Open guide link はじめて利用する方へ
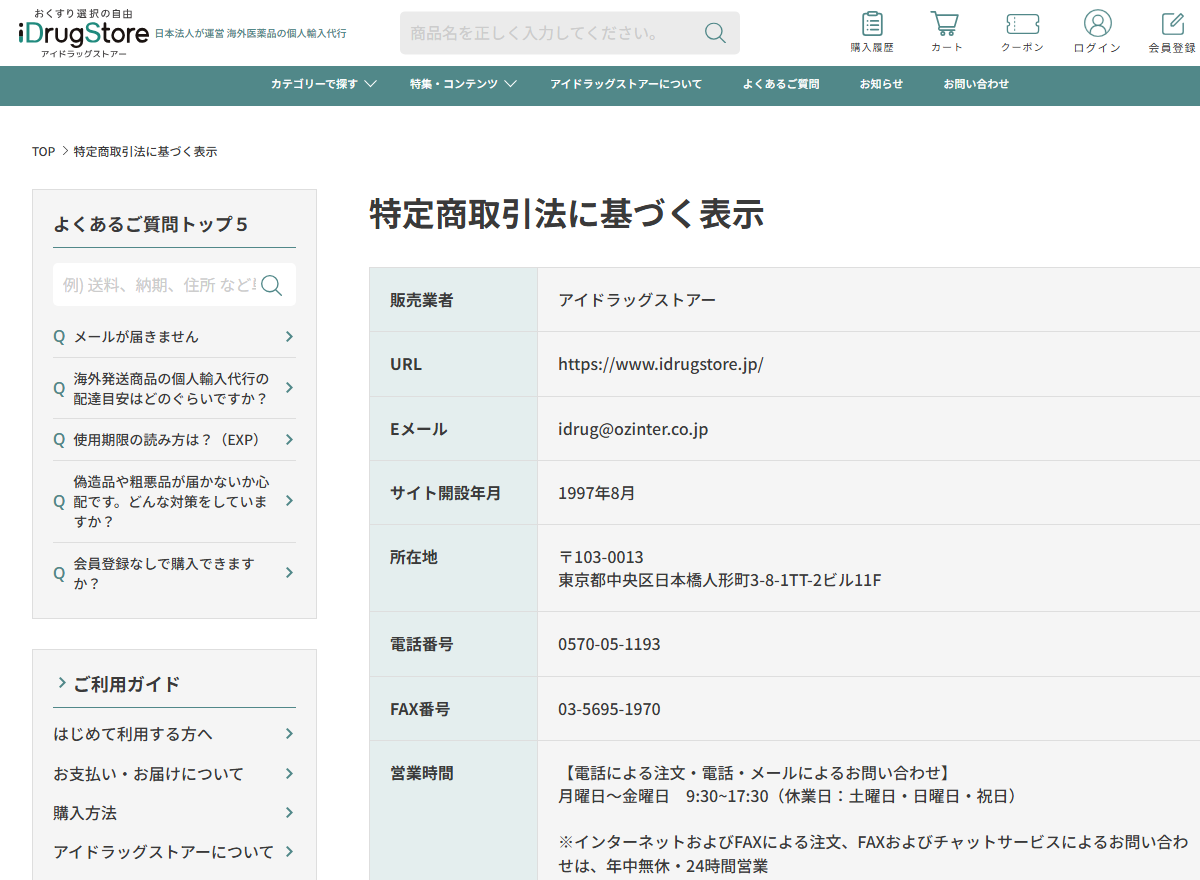Viewport: 1200px width, 880px height. click(133, 734)
